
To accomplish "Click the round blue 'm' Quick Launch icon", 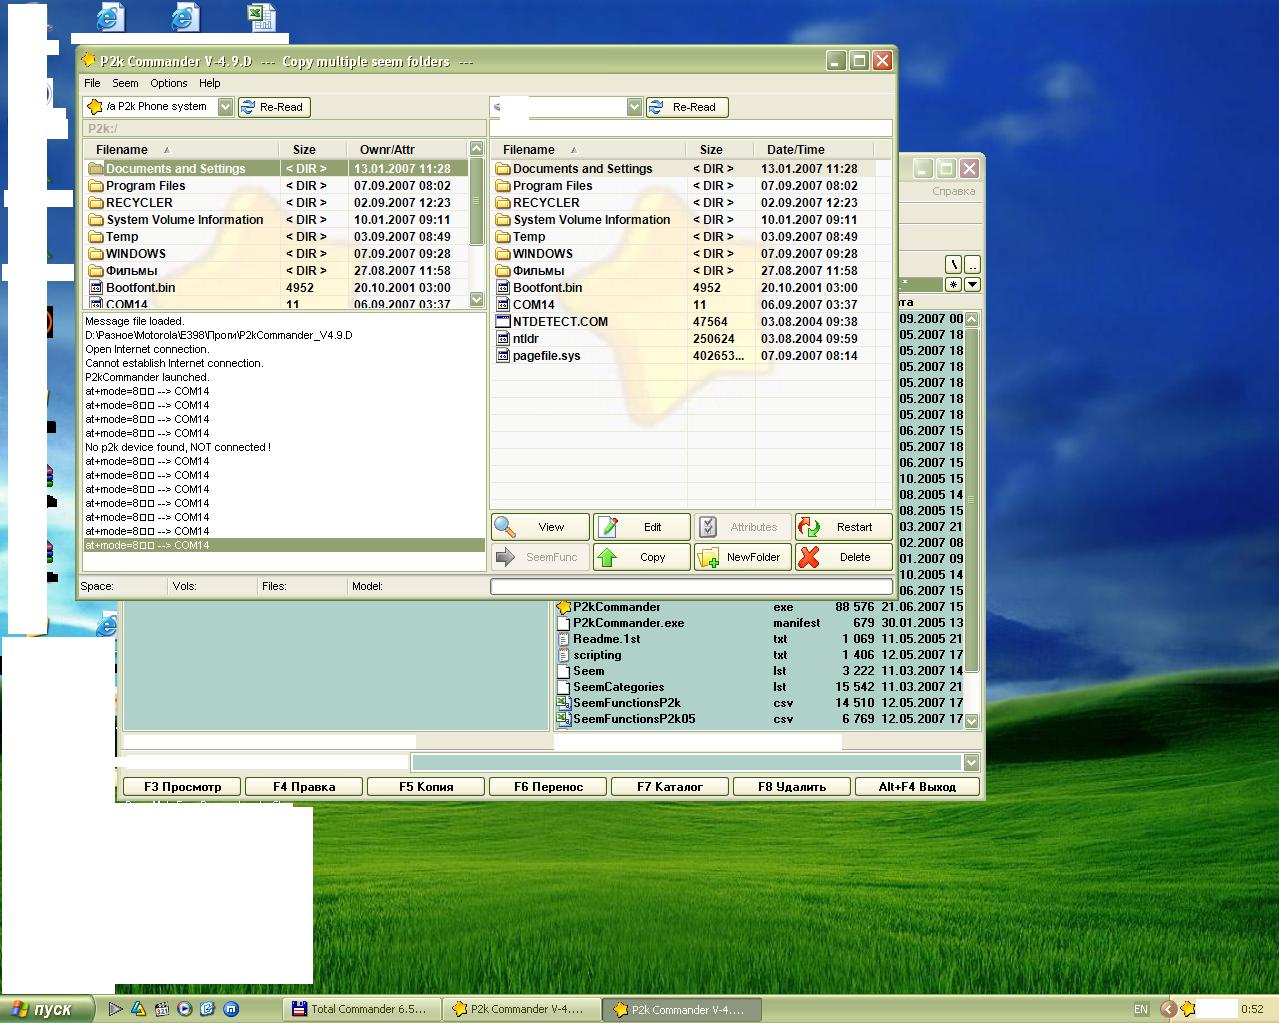I will 231,1009.
